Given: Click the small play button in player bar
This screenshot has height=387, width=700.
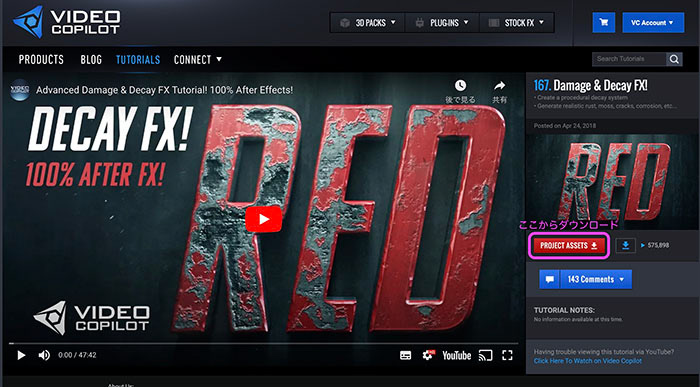Looking at the screenshot, I should click(x=21, y=355).
